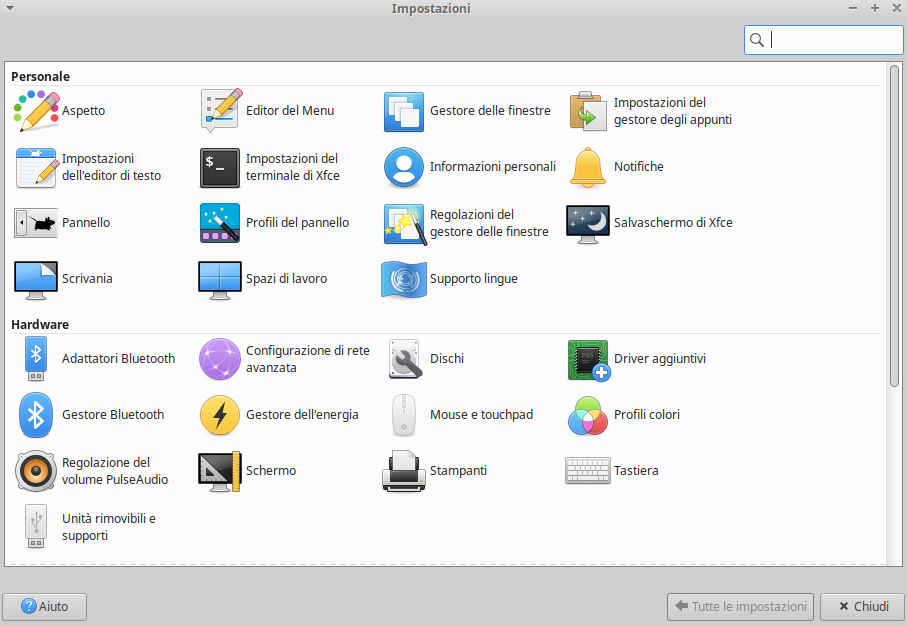Open Salvaschermo di Xfce settings

pyautogui.click(x=650, y=223)
